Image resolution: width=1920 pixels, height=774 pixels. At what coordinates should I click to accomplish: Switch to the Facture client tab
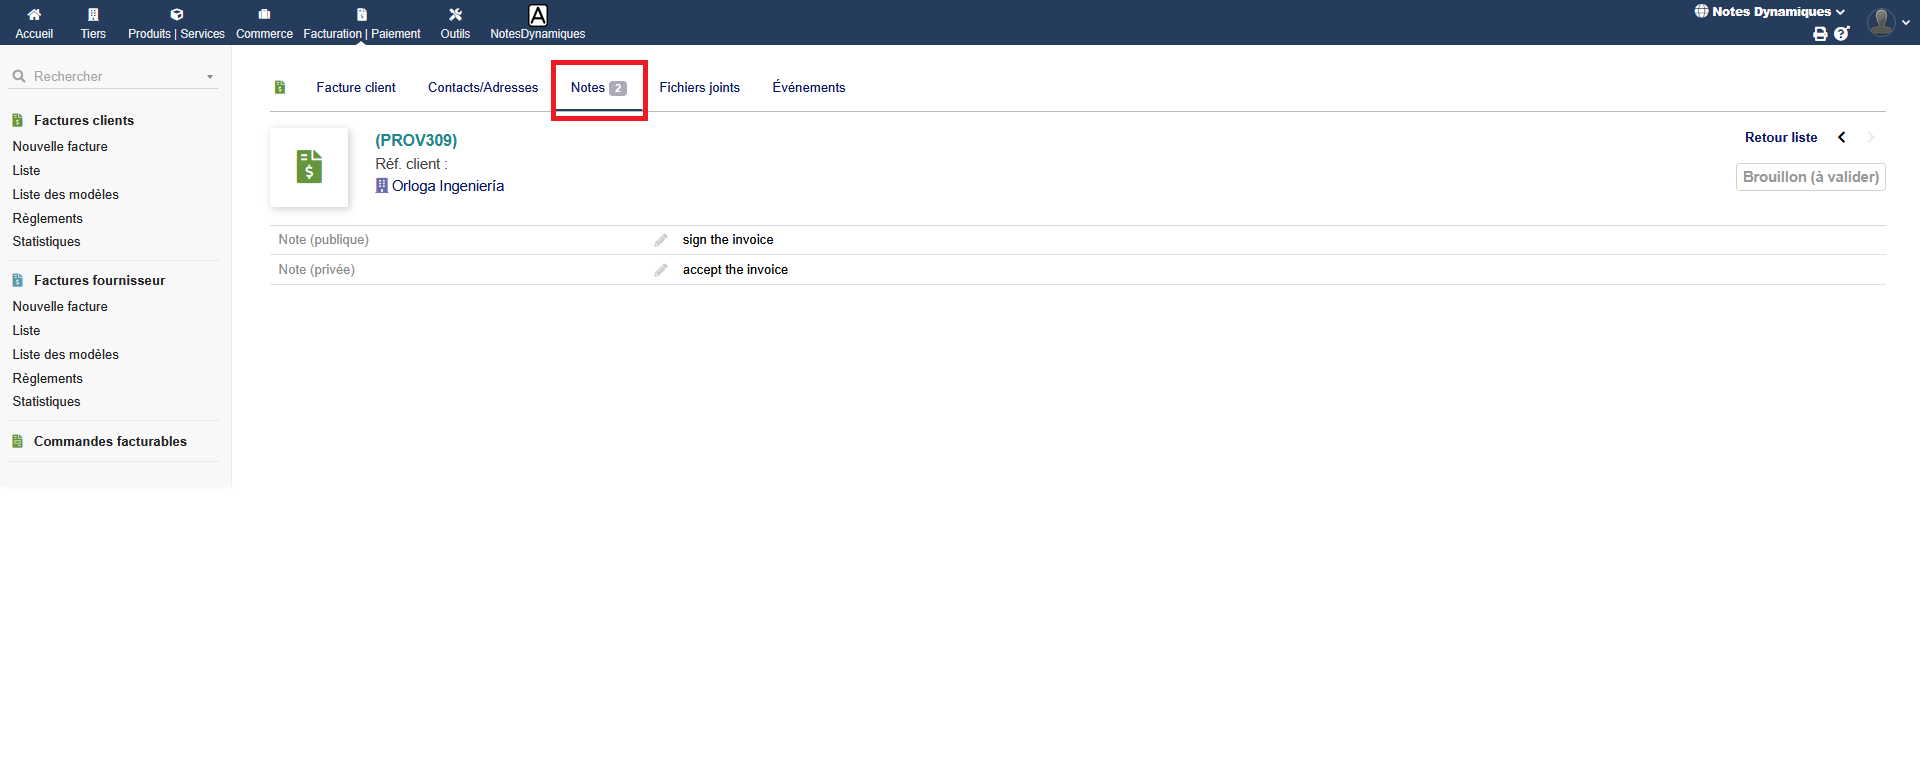356,88
